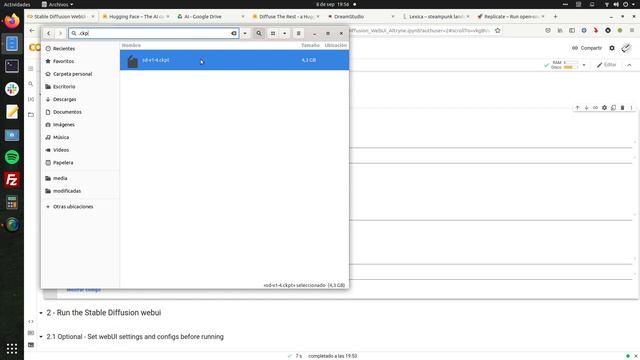Click the .ckpt search input field
Image resolution: width=640 pixels, height=360 pixels.
coord(153,33)
